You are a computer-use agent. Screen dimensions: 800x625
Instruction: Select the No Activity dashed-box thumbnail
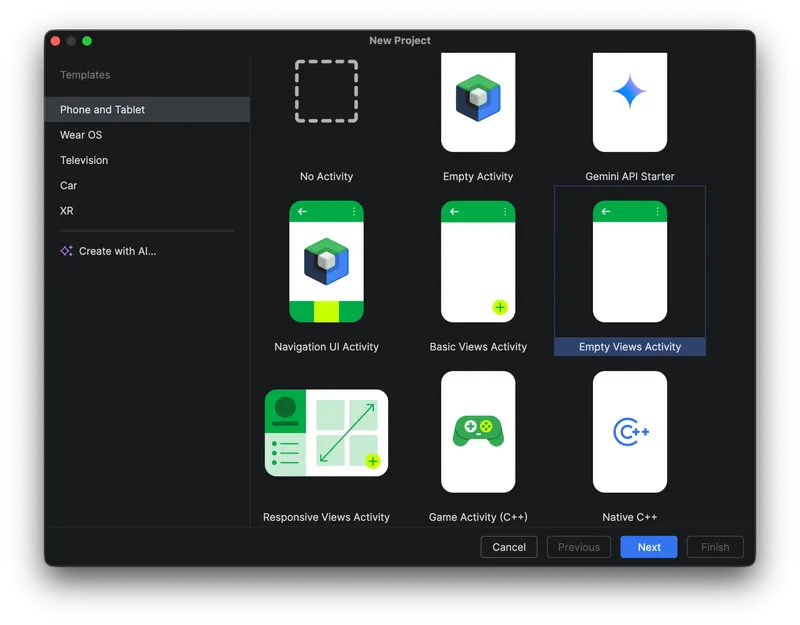327,91
